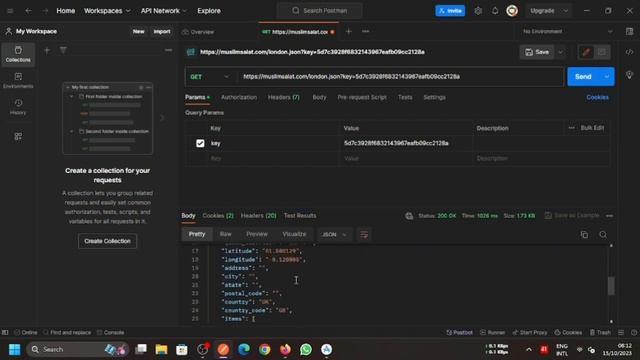Open the Save options dropdown arrow
Viewport: 640px width, 360px height.
[x=560, y=52]
